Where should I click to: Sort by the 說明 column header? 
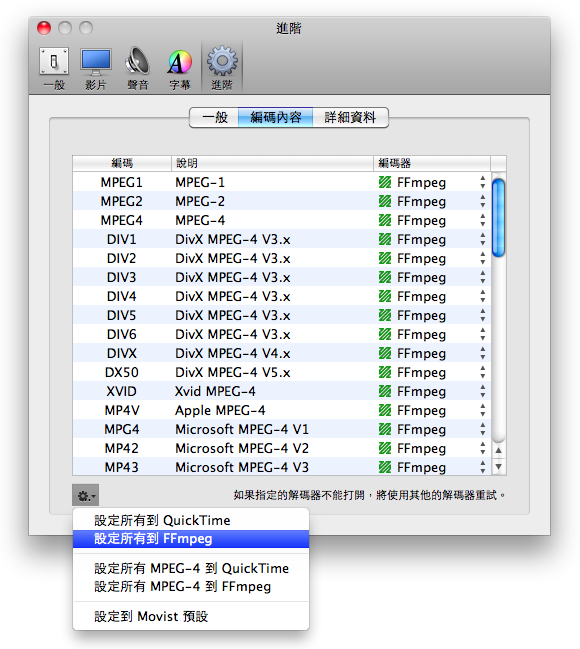[272, 163]
